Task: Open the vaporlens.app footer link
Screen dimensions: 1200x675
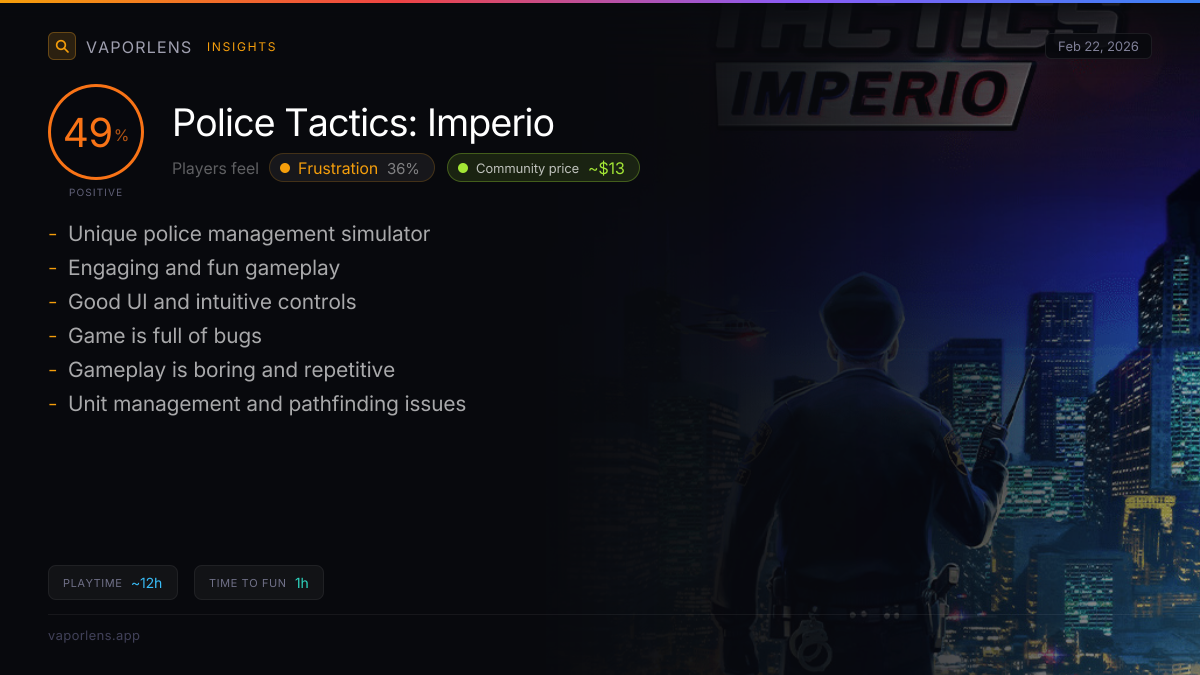Action: click(94, 636)
